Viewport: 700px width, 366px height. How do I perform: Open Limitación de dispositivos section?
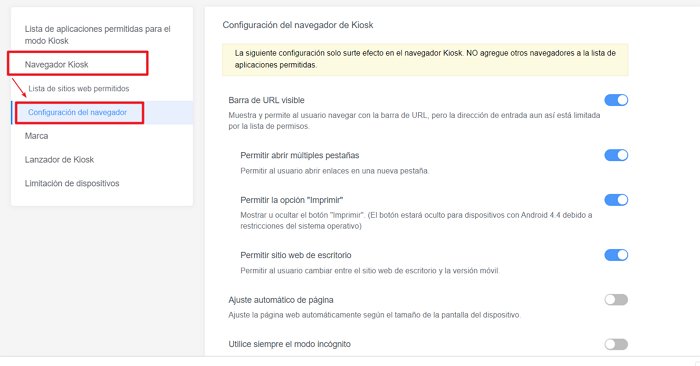[x=72, y=183]
